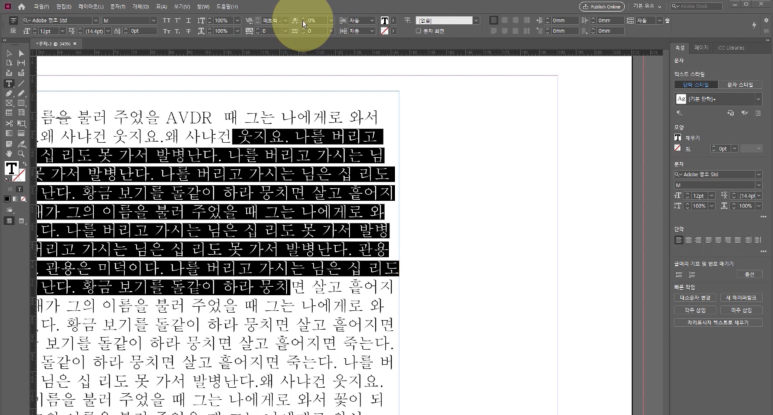Open the (14.4pt) leading dropdown in control bar

tap(108, 31)
